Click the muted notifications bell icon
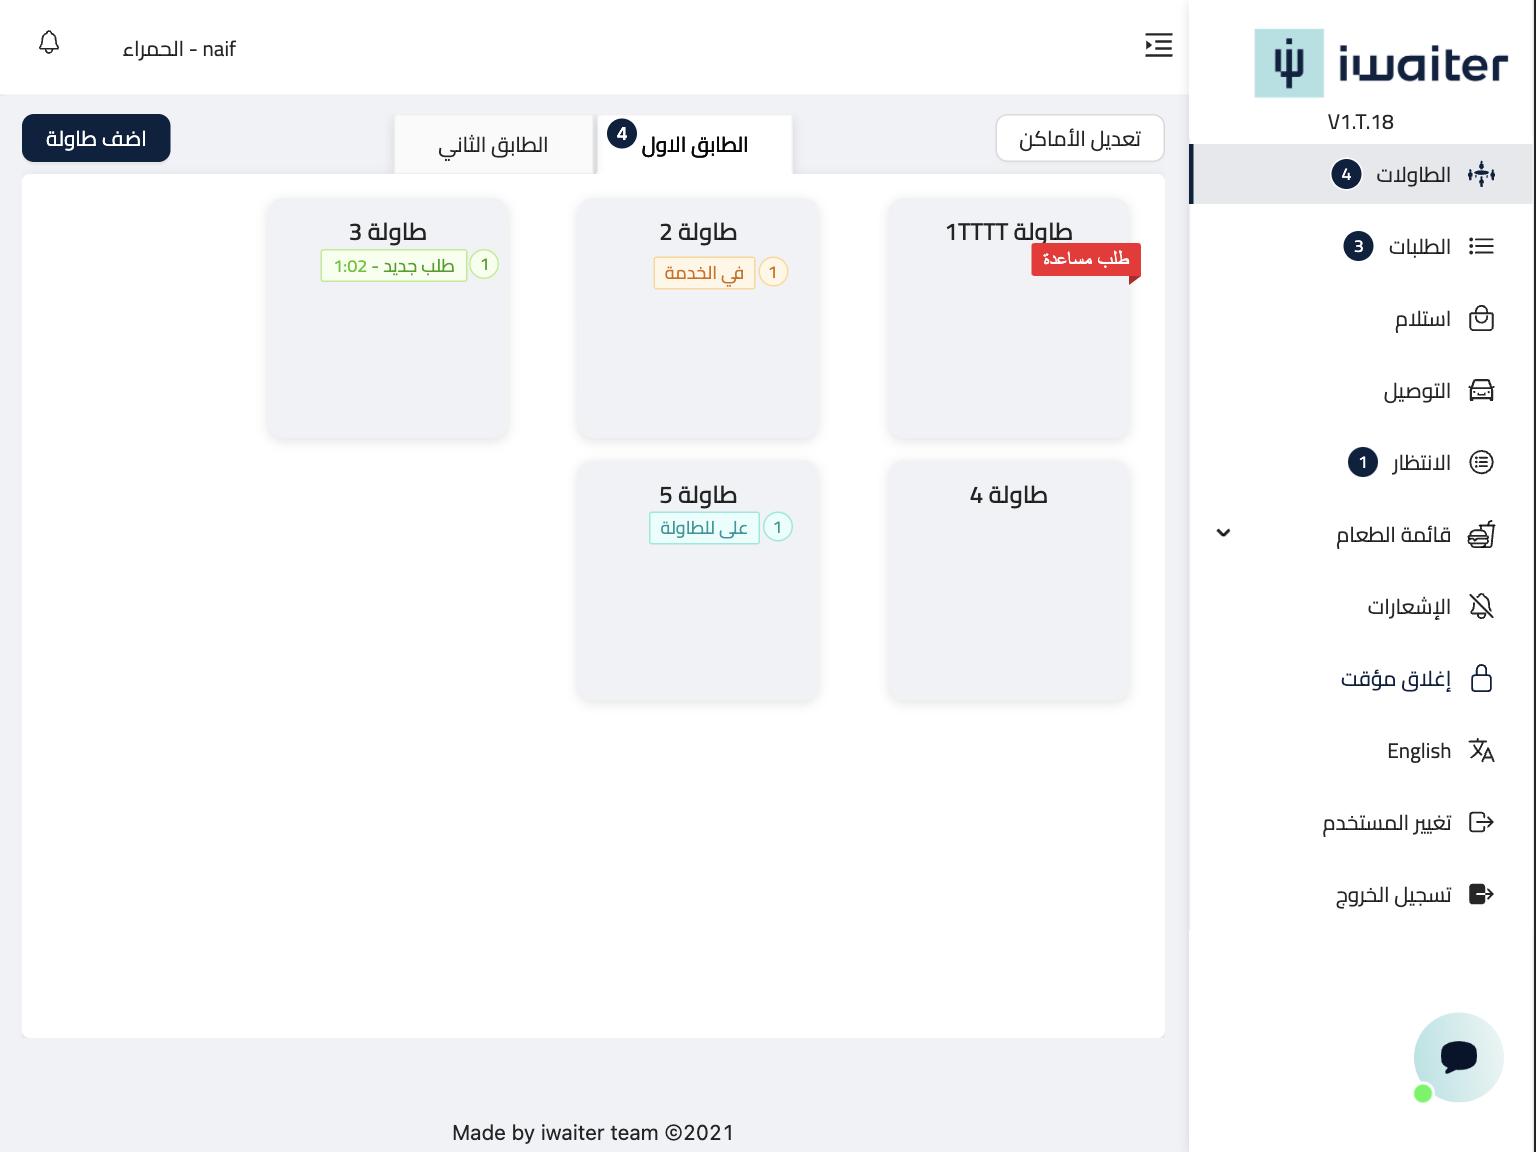This screenshot has width=1536, height=1152. click(1481, 606)
